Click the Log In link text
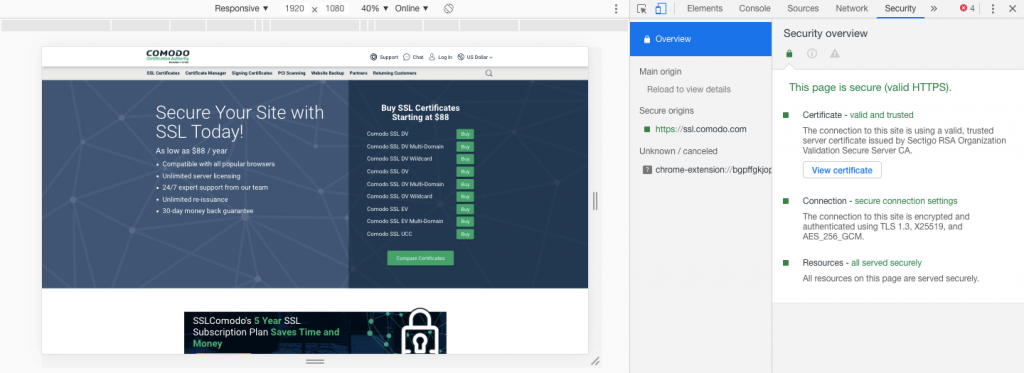The image size is (1024, 373). tap(445, 57)
